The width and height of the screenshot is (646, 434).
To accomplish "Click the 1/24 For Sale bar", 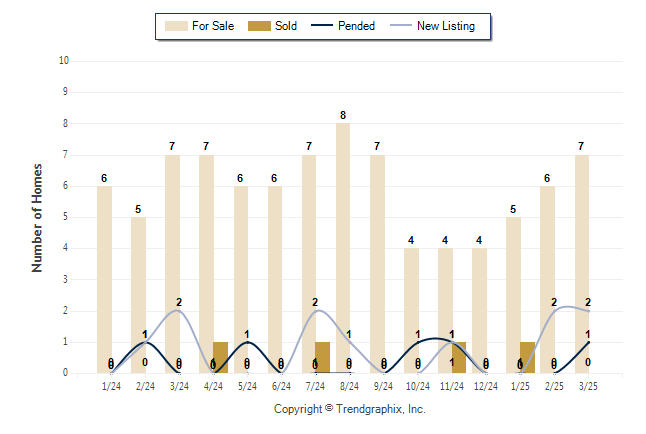I will [104, 280].
